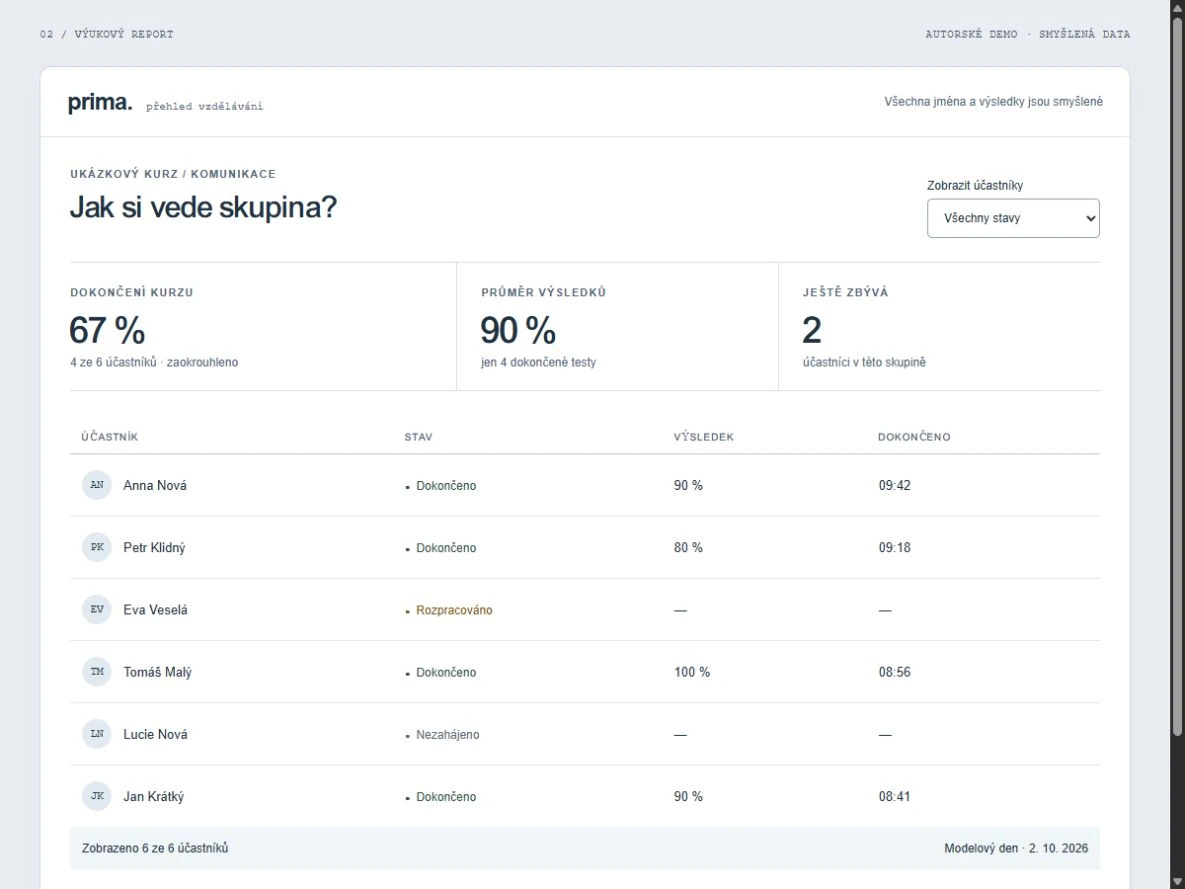Image resolution: width=1185 pixels, height=889 pixels.
Task: Click the TM avatar for Tomáš Malý
Action: point(97,672)
